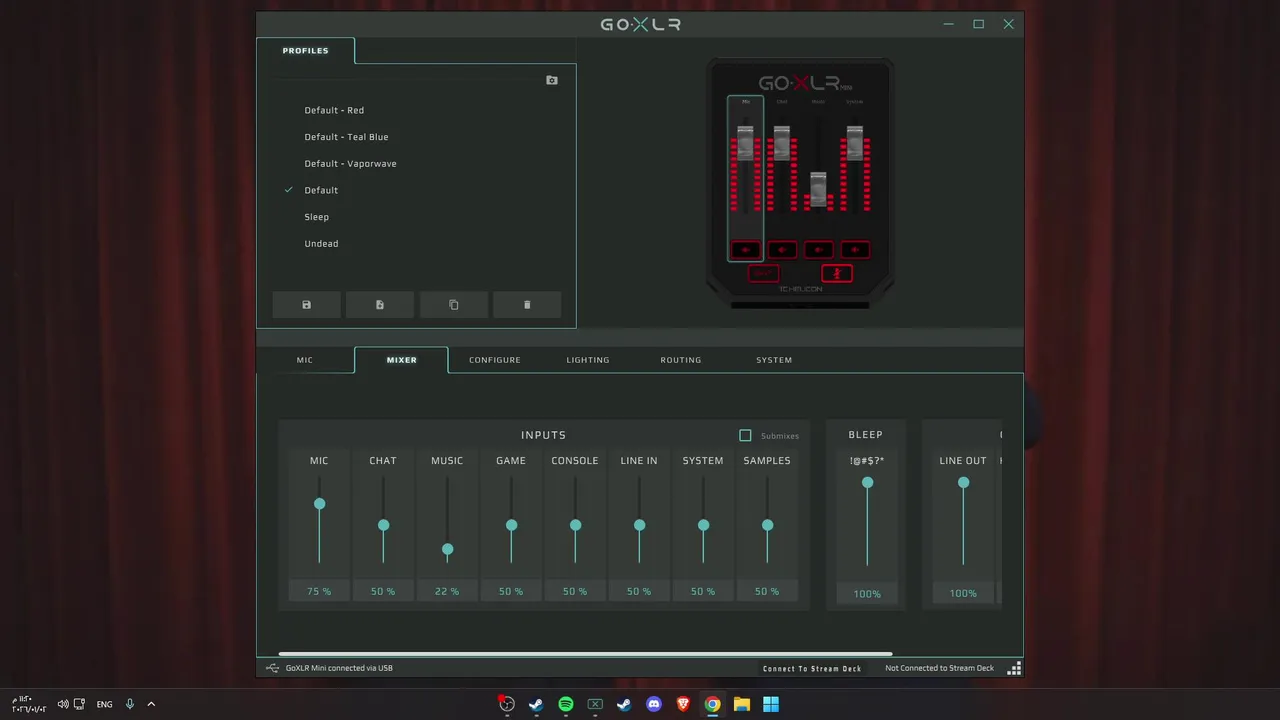The width and height of the screenshot is (1280, 720).
Task: Click the Music fader on the device image
Action: (818, 189)
